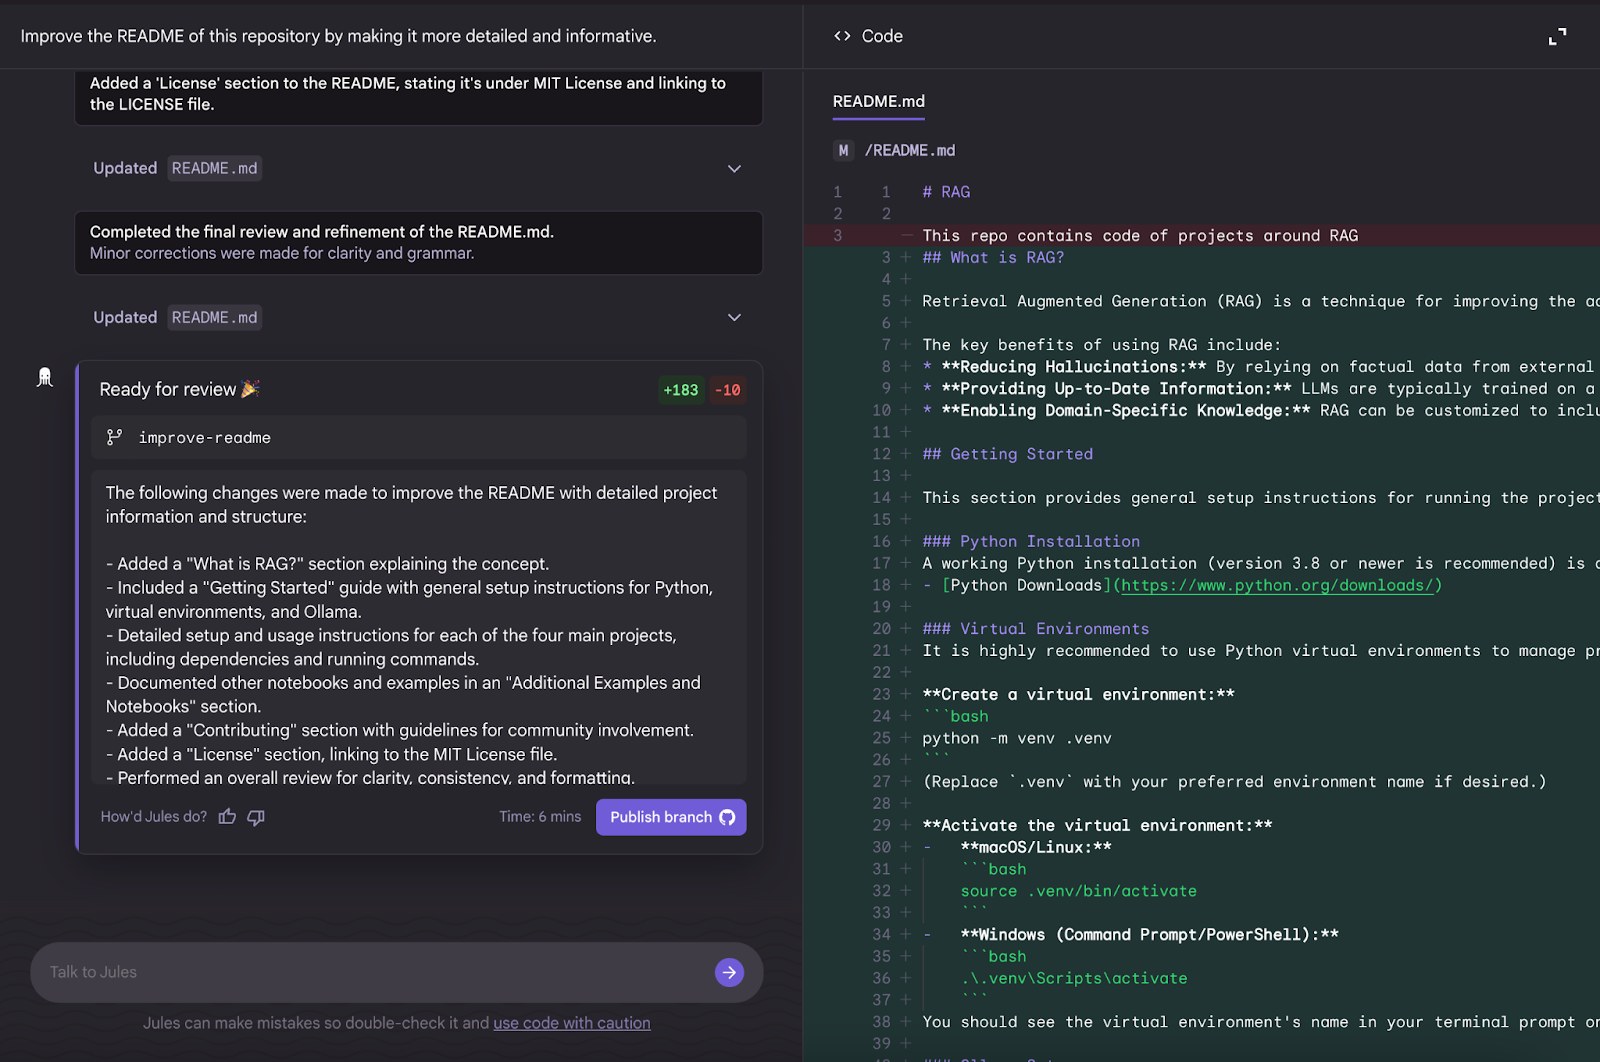Select the removed line 'This repo contains code'
The width and height of the screenshot is (1600, 1062).
(1140, 236)
